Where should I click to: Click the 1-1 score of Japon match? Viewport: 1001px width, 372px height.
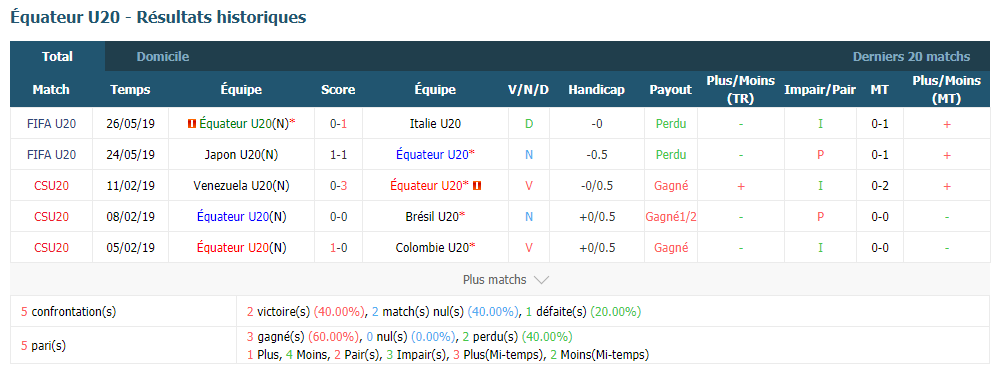click(338, 154)
